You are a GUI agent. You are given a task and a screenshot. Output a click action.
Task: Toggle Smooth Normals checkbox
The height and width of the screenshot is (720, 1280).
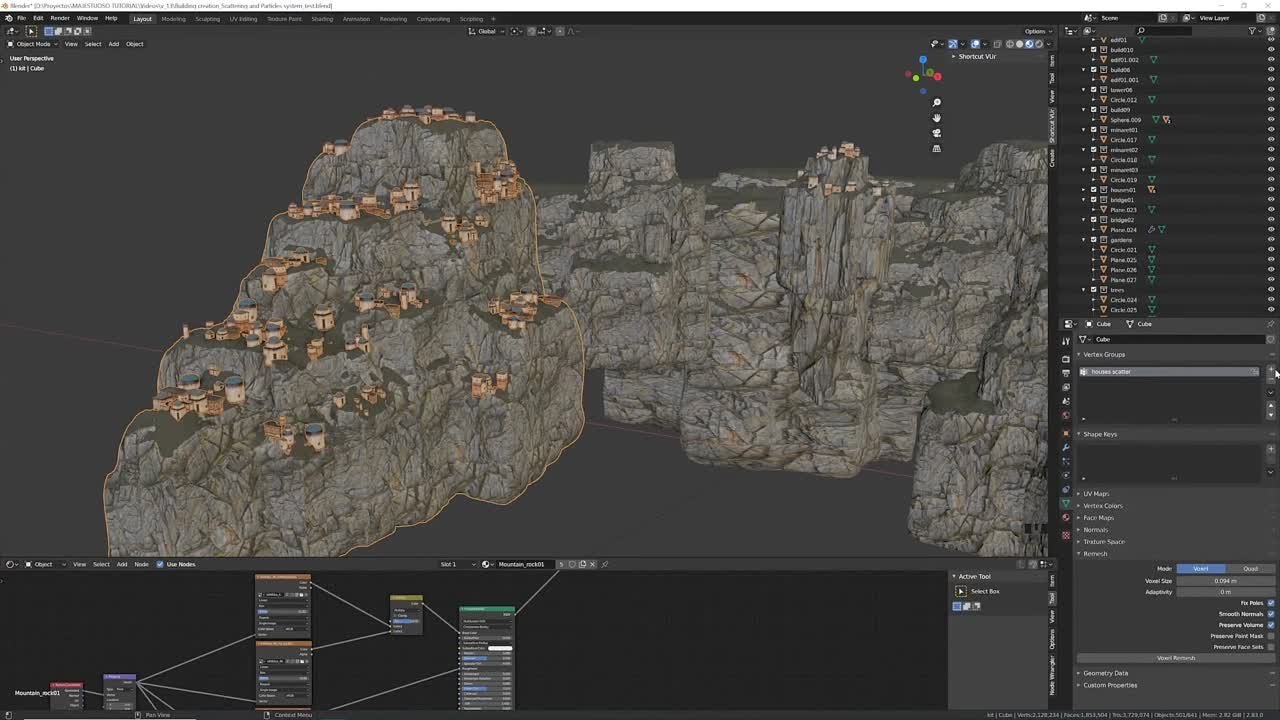(1271, 614)
